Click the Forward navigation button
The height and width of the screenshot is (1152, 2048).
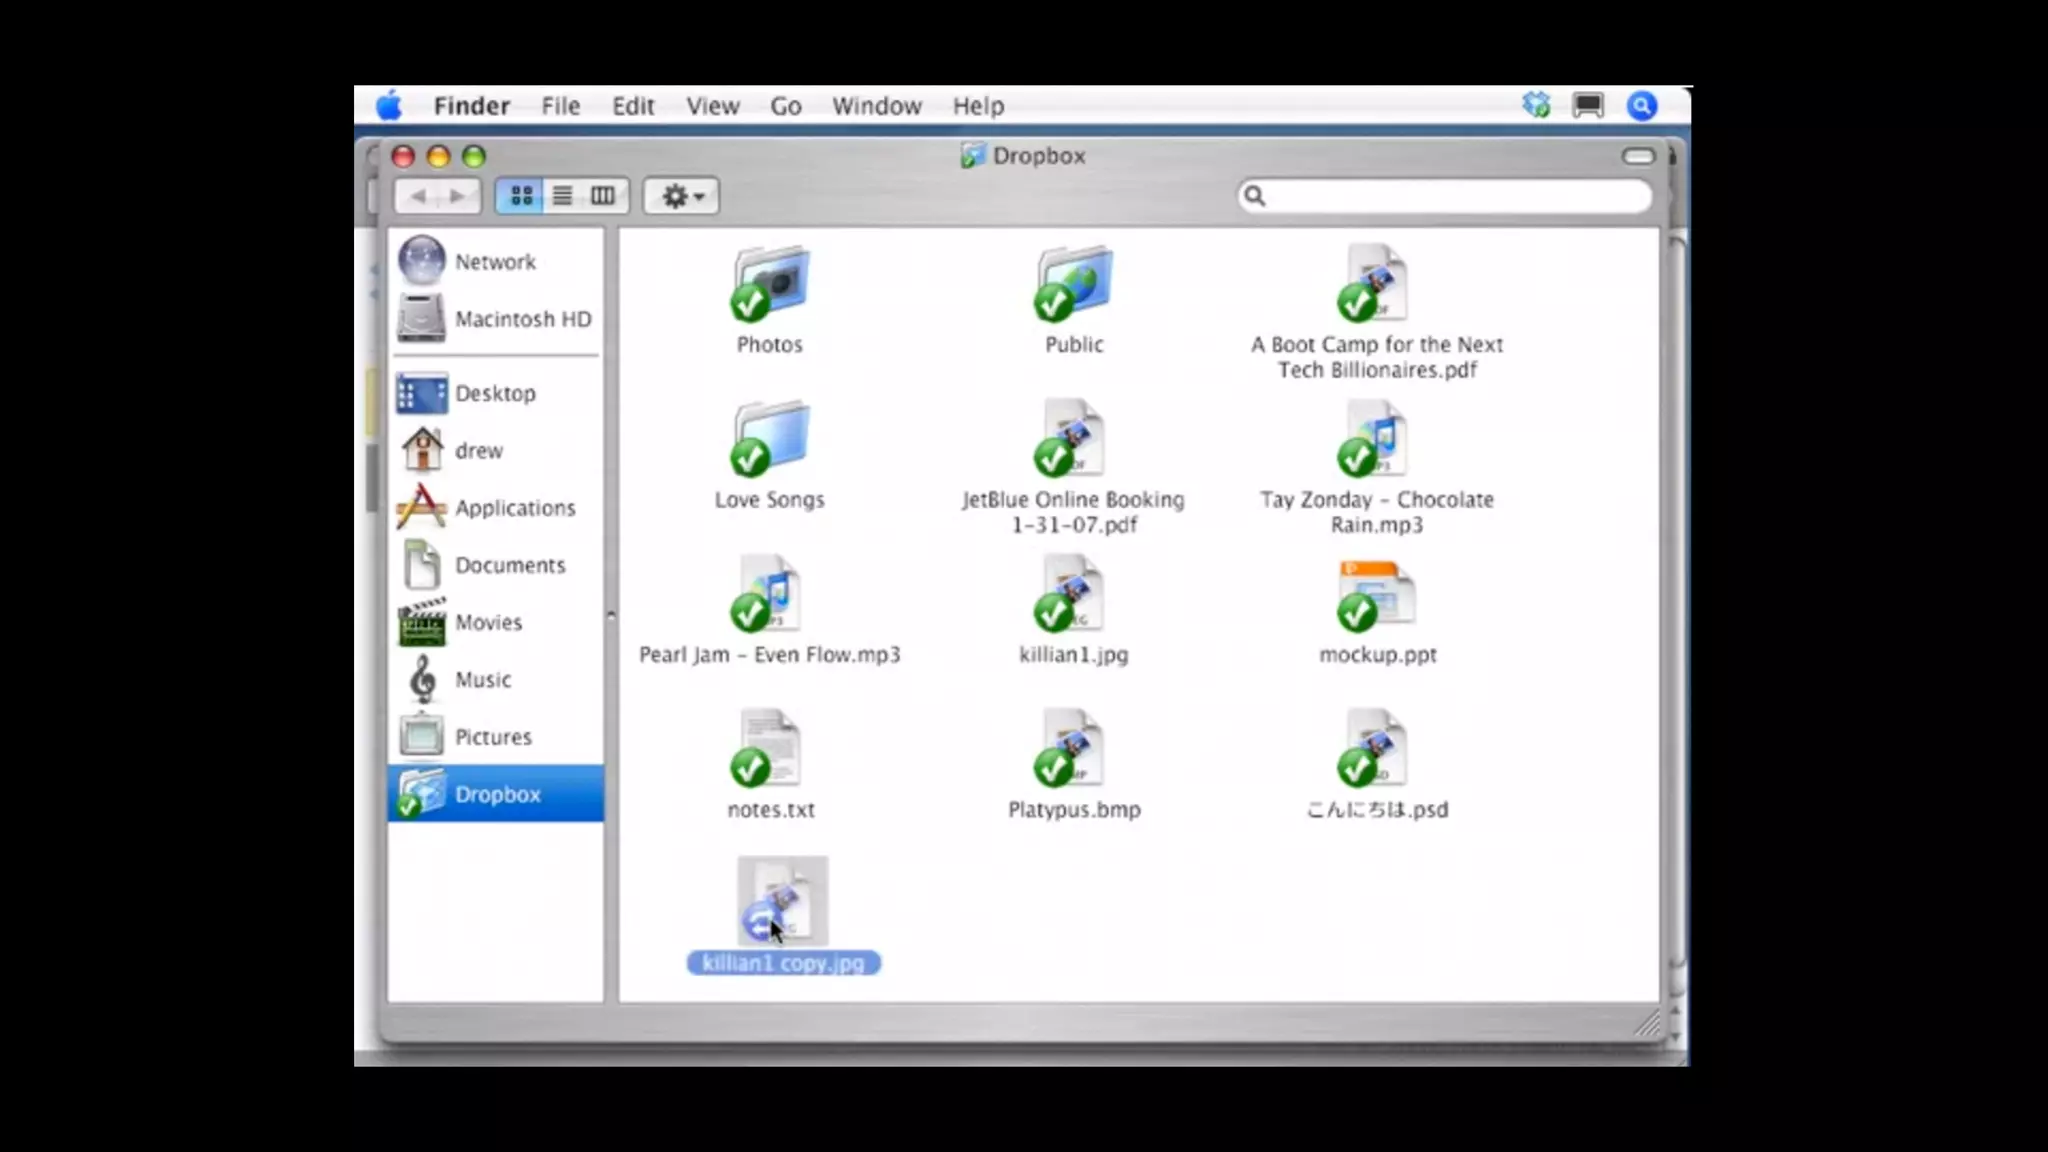coord(457,196)
